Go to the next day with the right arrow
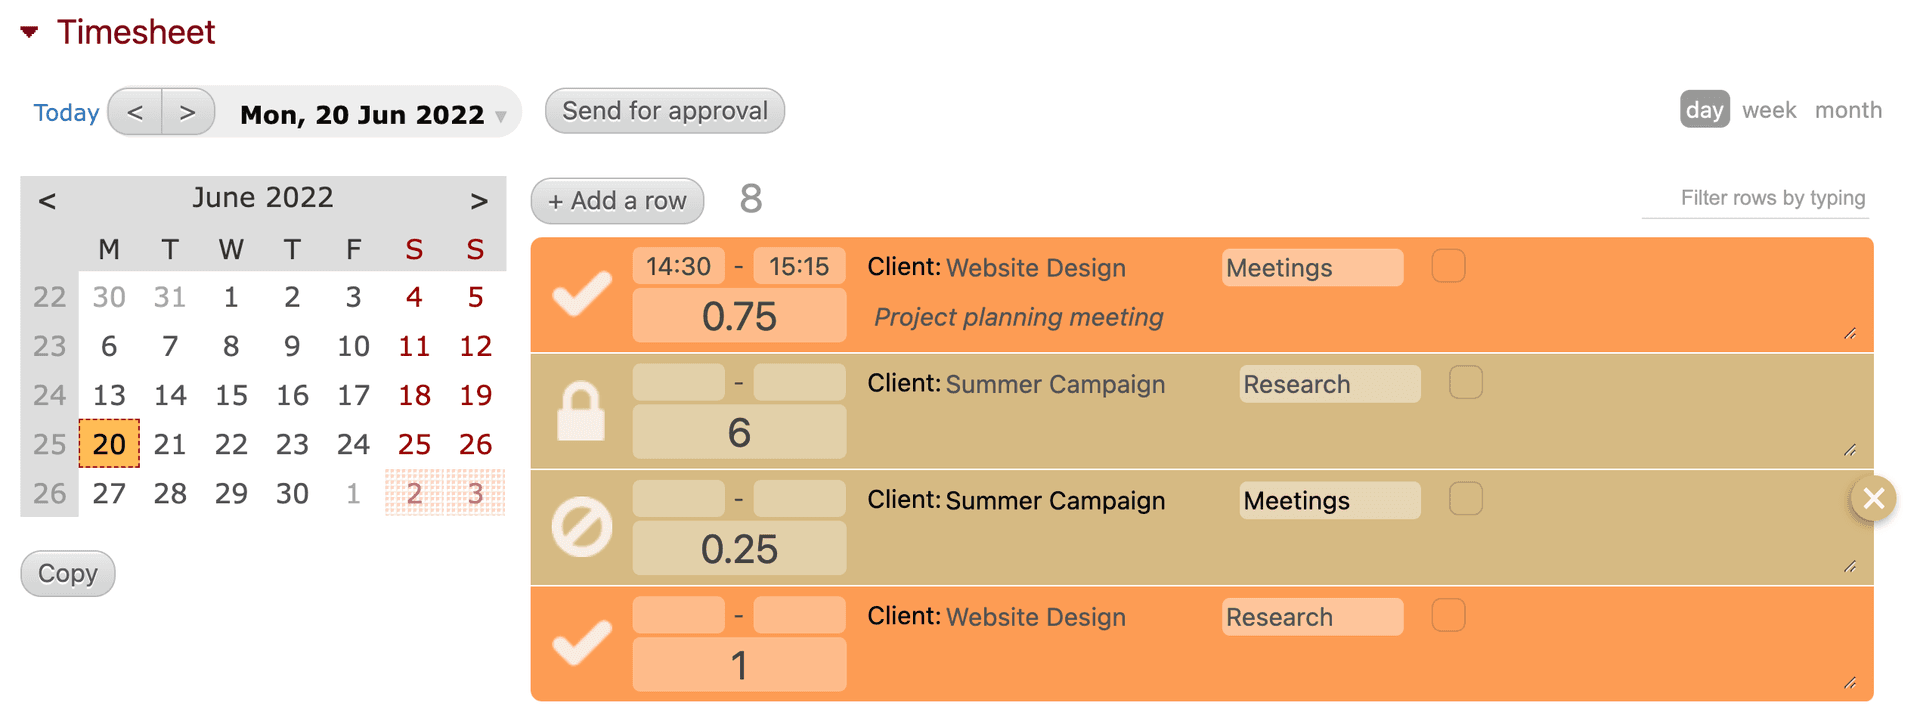The image size is (1920, 727). (x=188, y=112)
